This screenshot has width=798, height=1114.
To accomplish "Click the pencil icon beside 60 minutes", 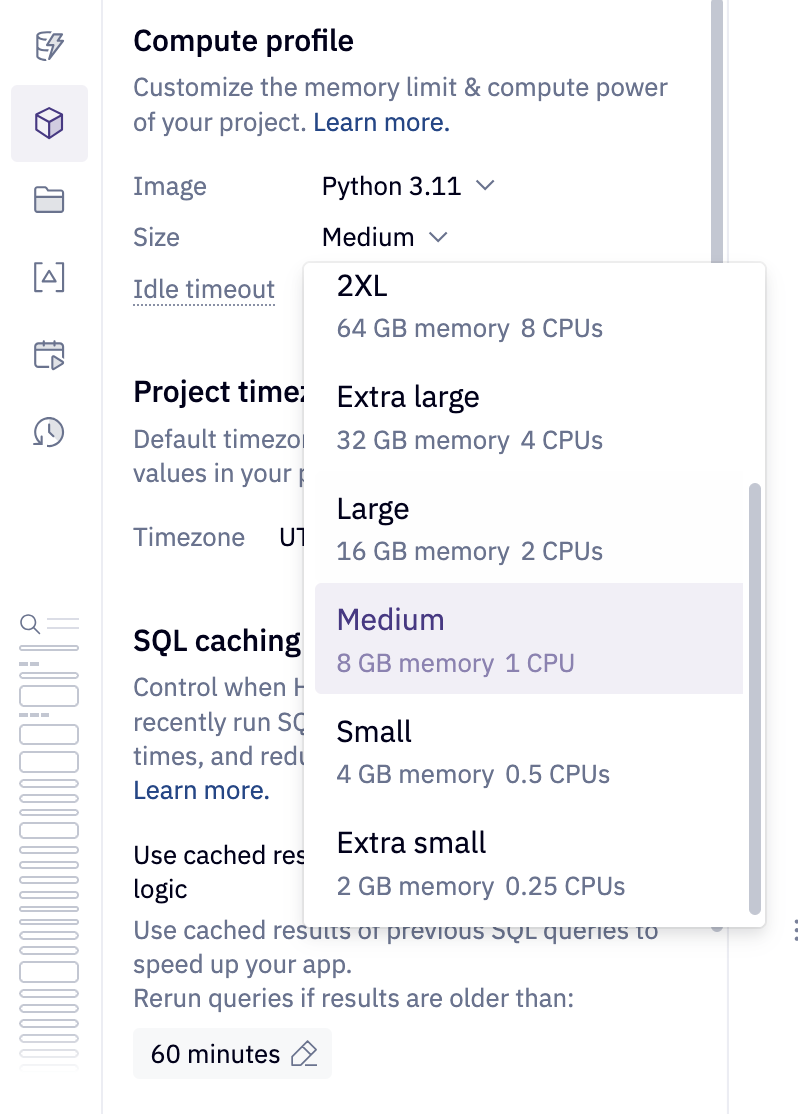I will pos(303,1053).
